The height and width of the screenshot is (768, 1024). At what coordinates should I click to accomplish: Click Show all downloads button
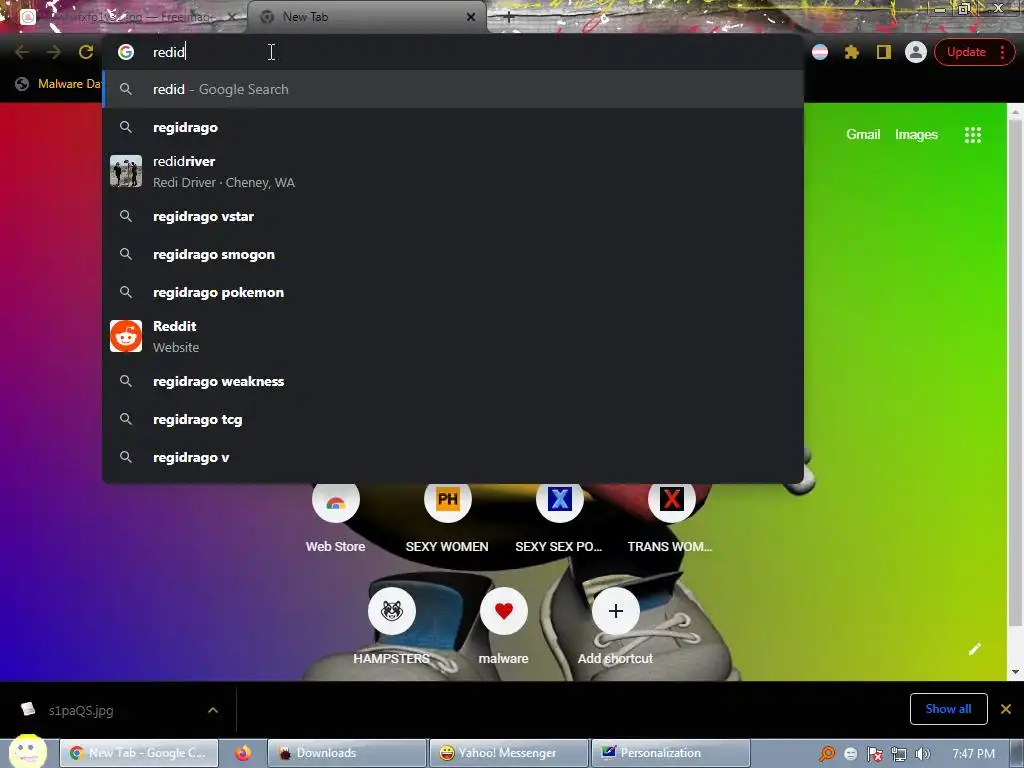tap(948, 709)
